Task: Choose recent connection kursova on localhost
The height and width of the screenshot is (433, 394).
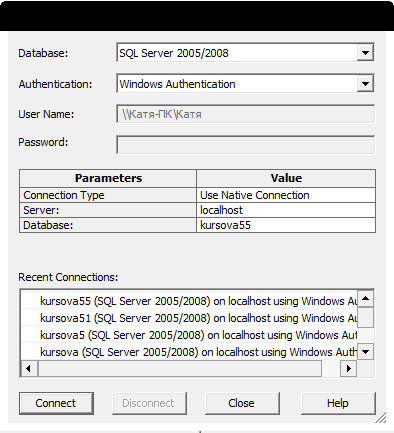Action: pos(189,352)
